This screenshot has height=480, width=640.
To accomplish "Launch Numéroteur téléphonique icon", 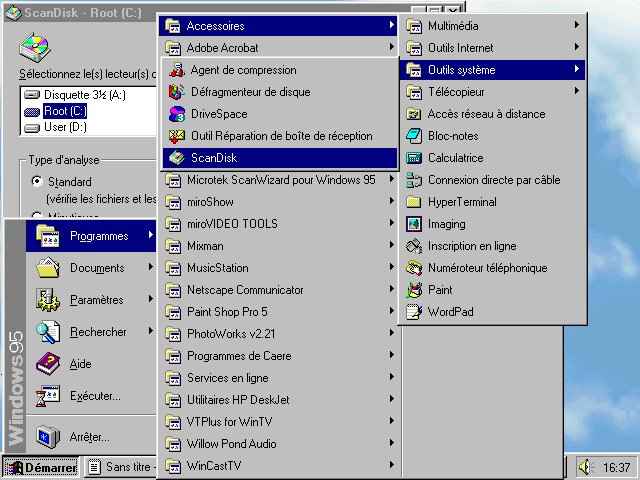I will (x=414, y=268).
